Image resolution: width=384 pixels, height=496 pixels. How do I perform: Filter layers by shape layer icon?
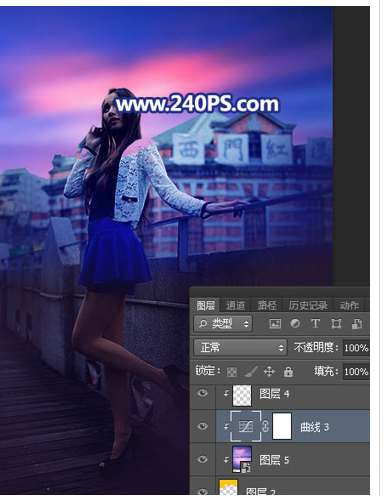pos(336,324)
